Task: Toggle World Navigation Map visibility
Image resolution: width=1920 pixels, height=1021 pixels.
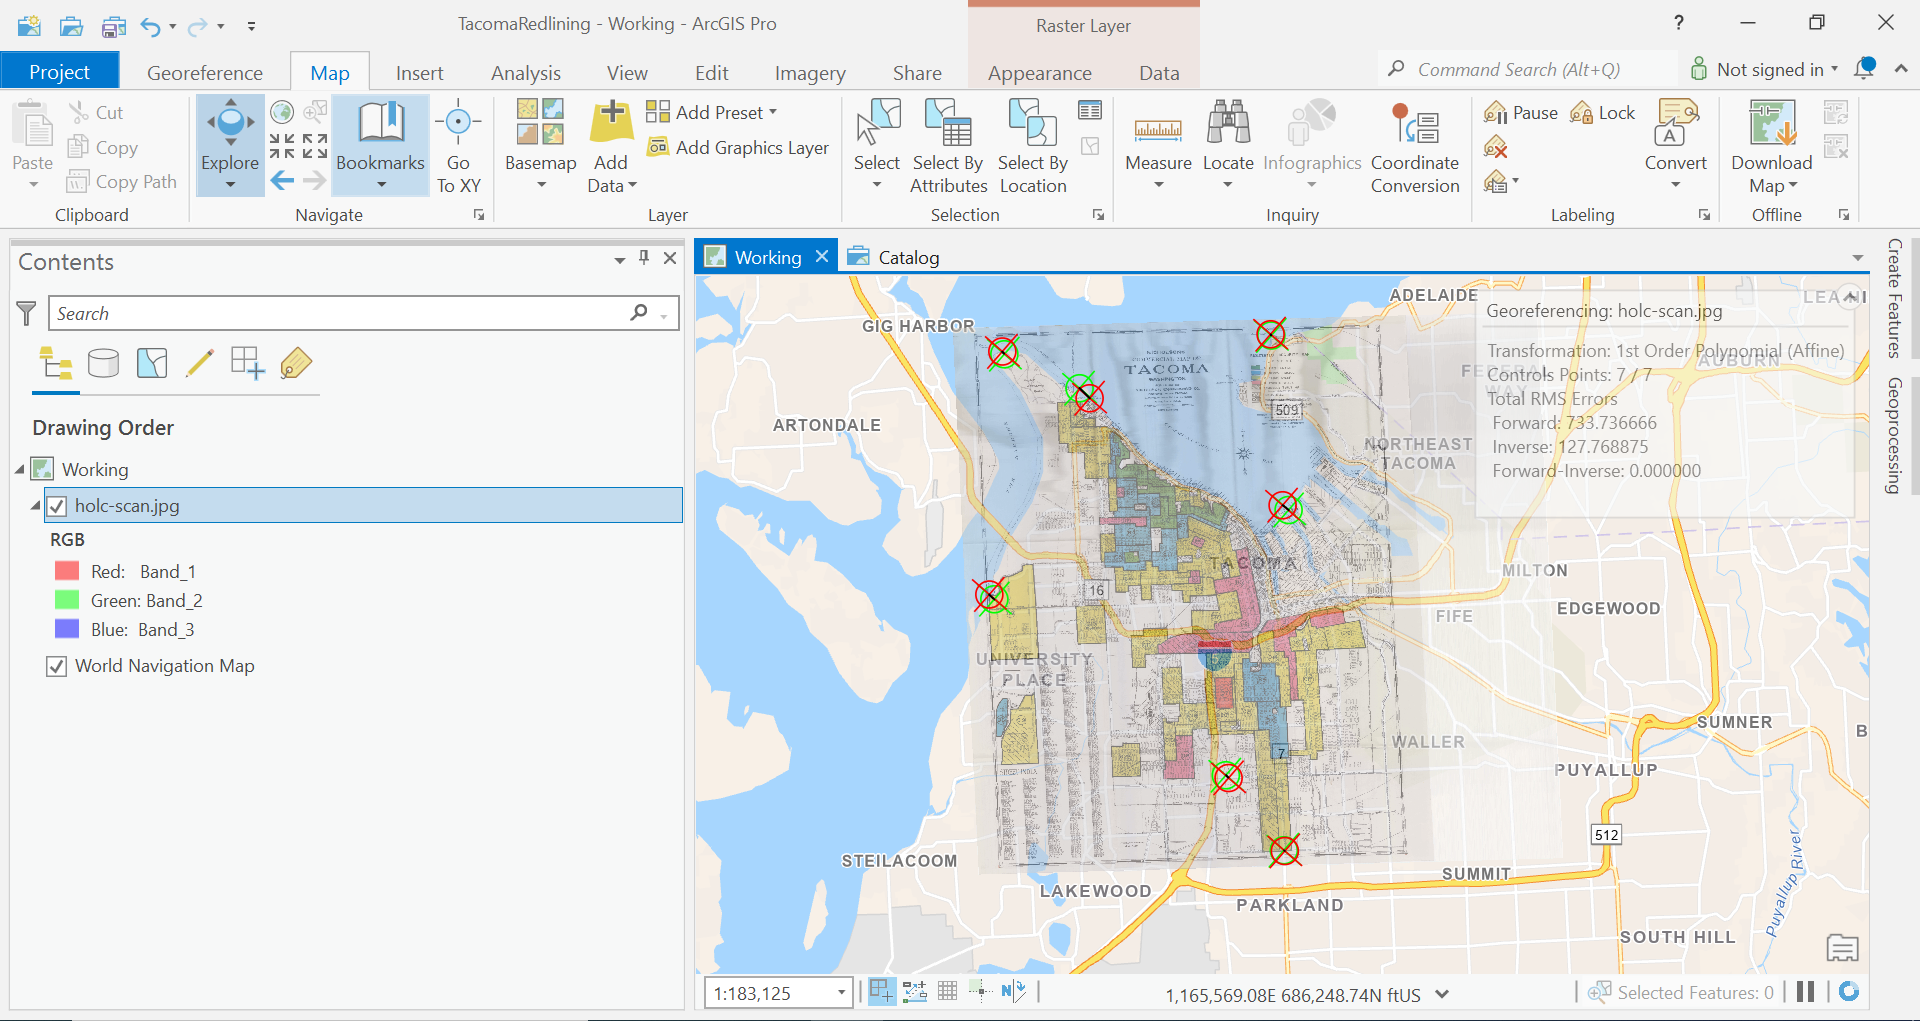Action: 57,666
